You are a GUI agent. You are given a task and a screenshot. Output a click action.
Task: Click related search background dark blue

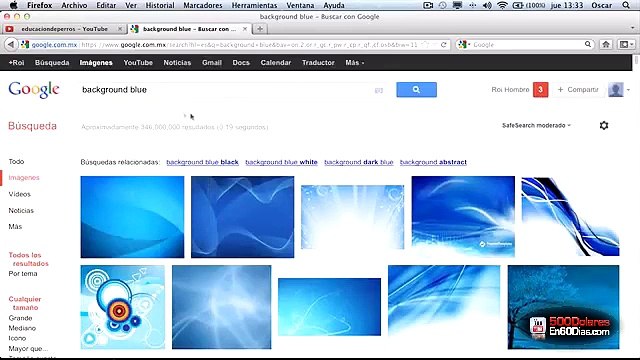[x=359, y=162]
